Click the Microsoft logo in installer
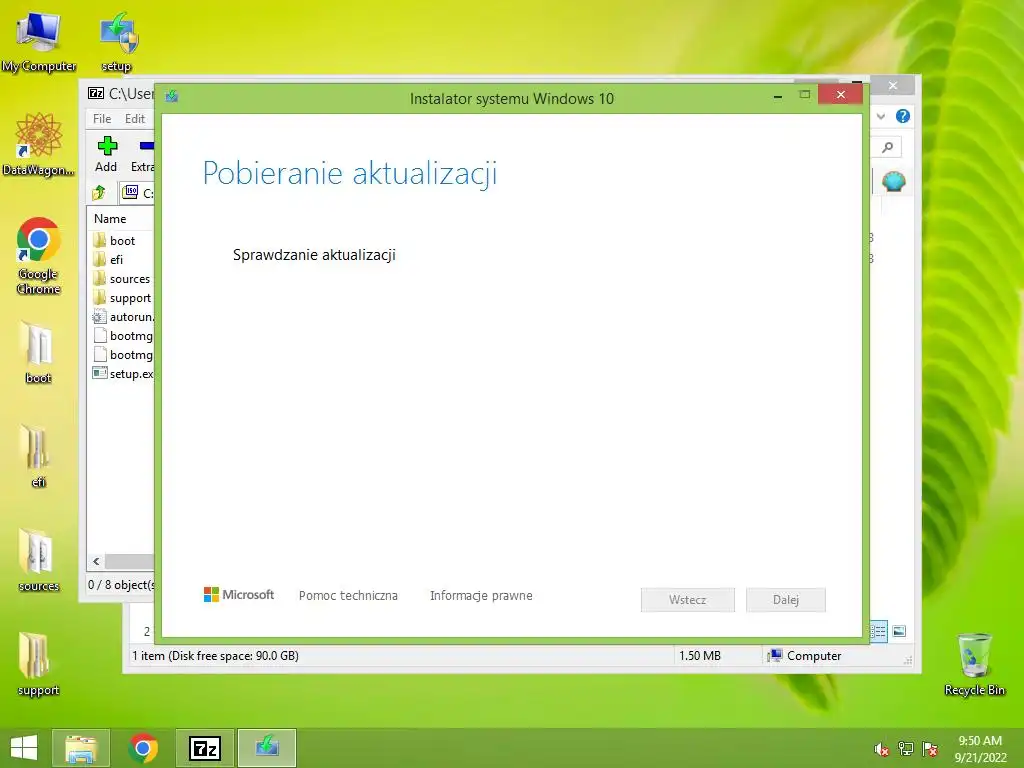 point(239,595)
